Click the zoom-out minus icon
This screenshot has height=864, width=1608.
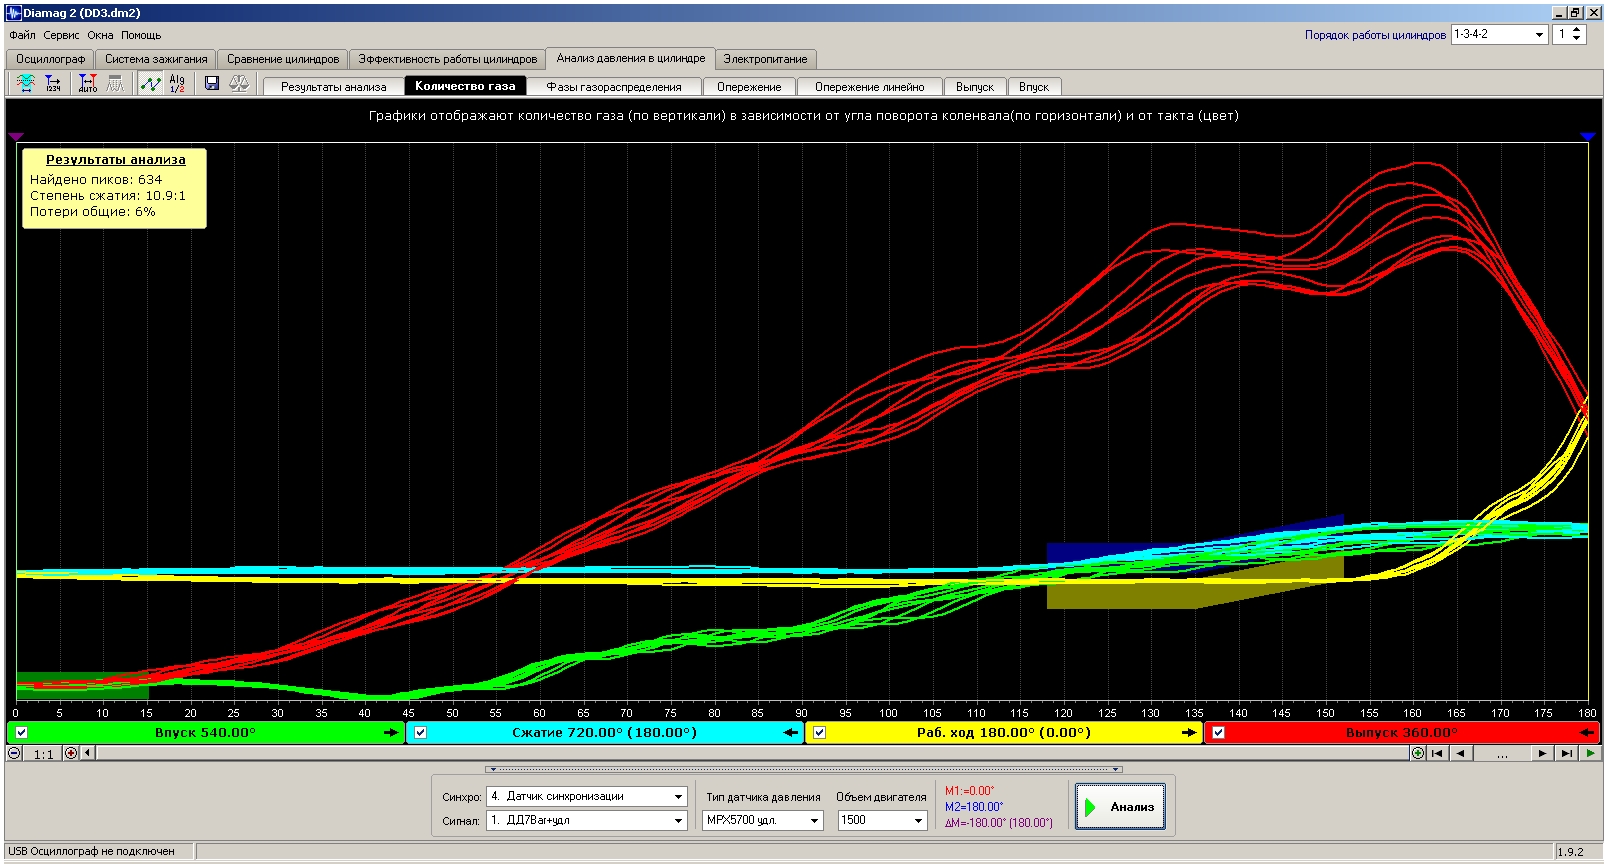(14, 753)
